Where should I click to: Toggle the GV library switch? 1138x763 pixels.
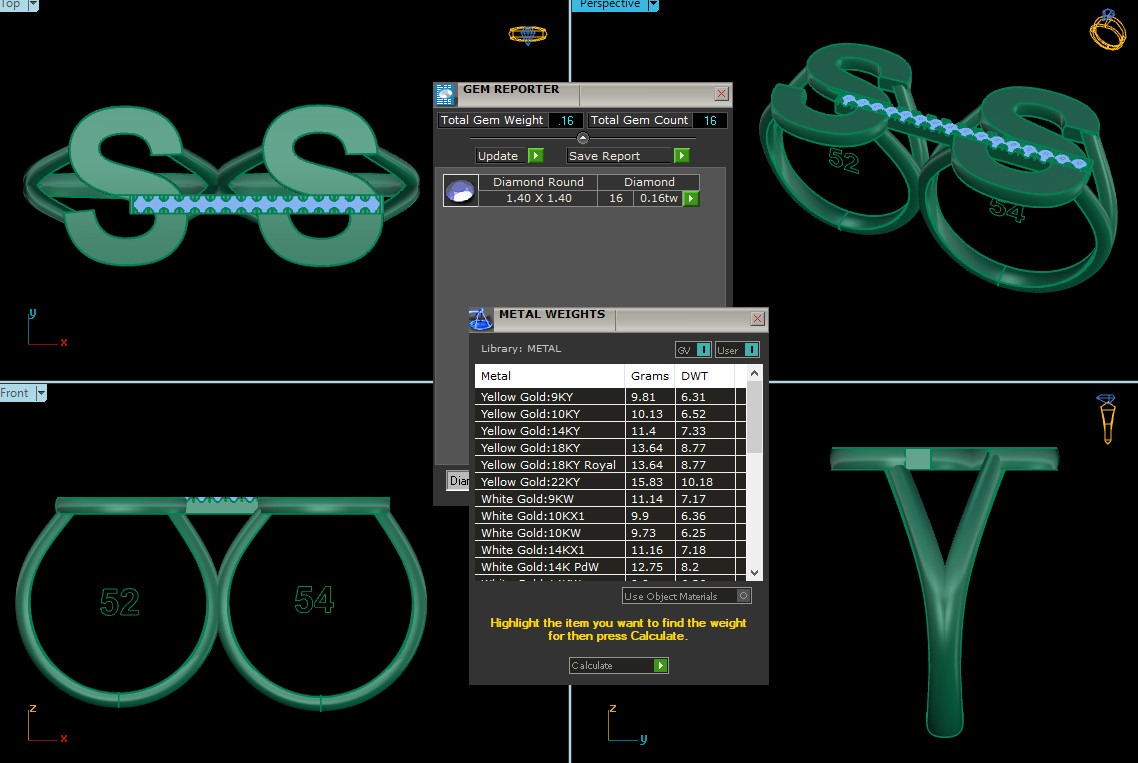click(x=693, y=350)
